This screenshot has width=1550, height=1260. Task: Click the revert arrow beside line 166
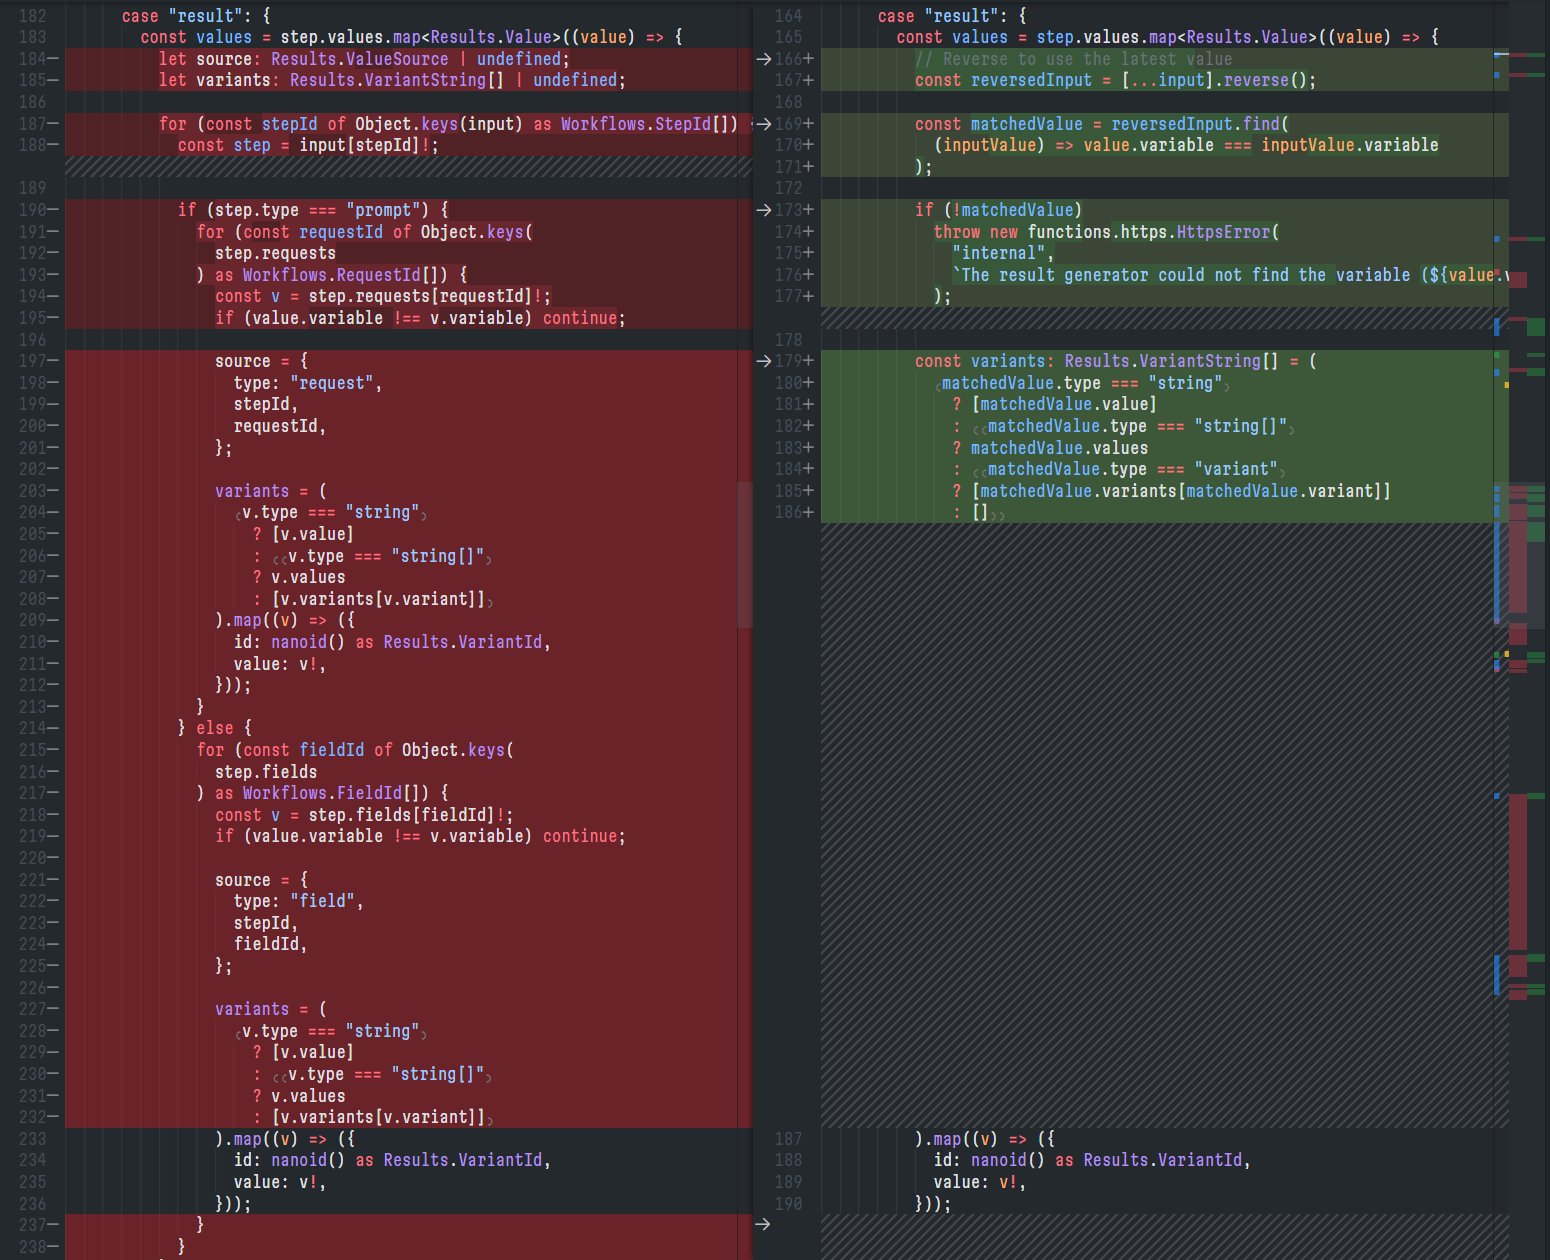[x=763, y=59]
